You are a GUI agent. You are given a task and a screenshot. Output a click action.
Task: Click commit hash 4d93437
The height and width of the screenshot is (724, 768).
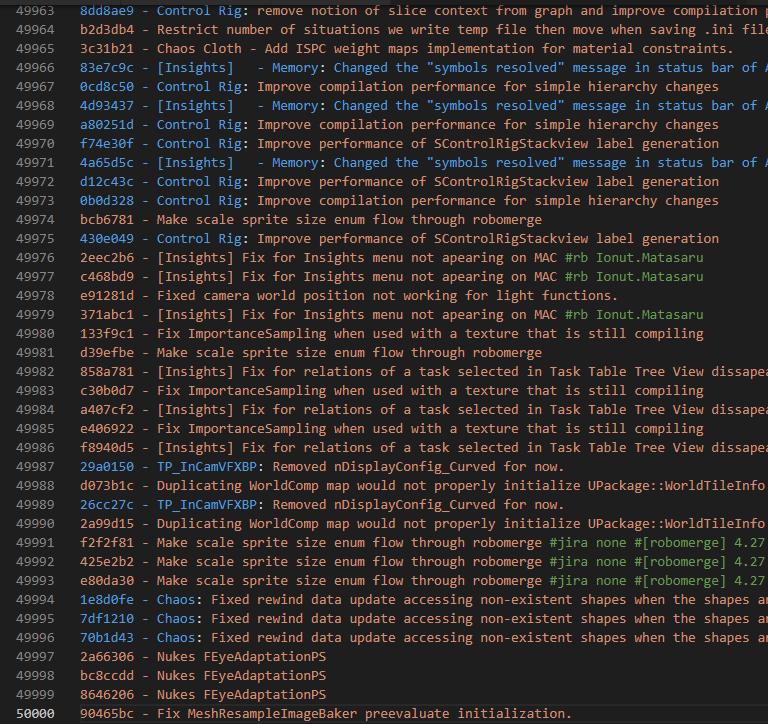[x=107, y=106]
